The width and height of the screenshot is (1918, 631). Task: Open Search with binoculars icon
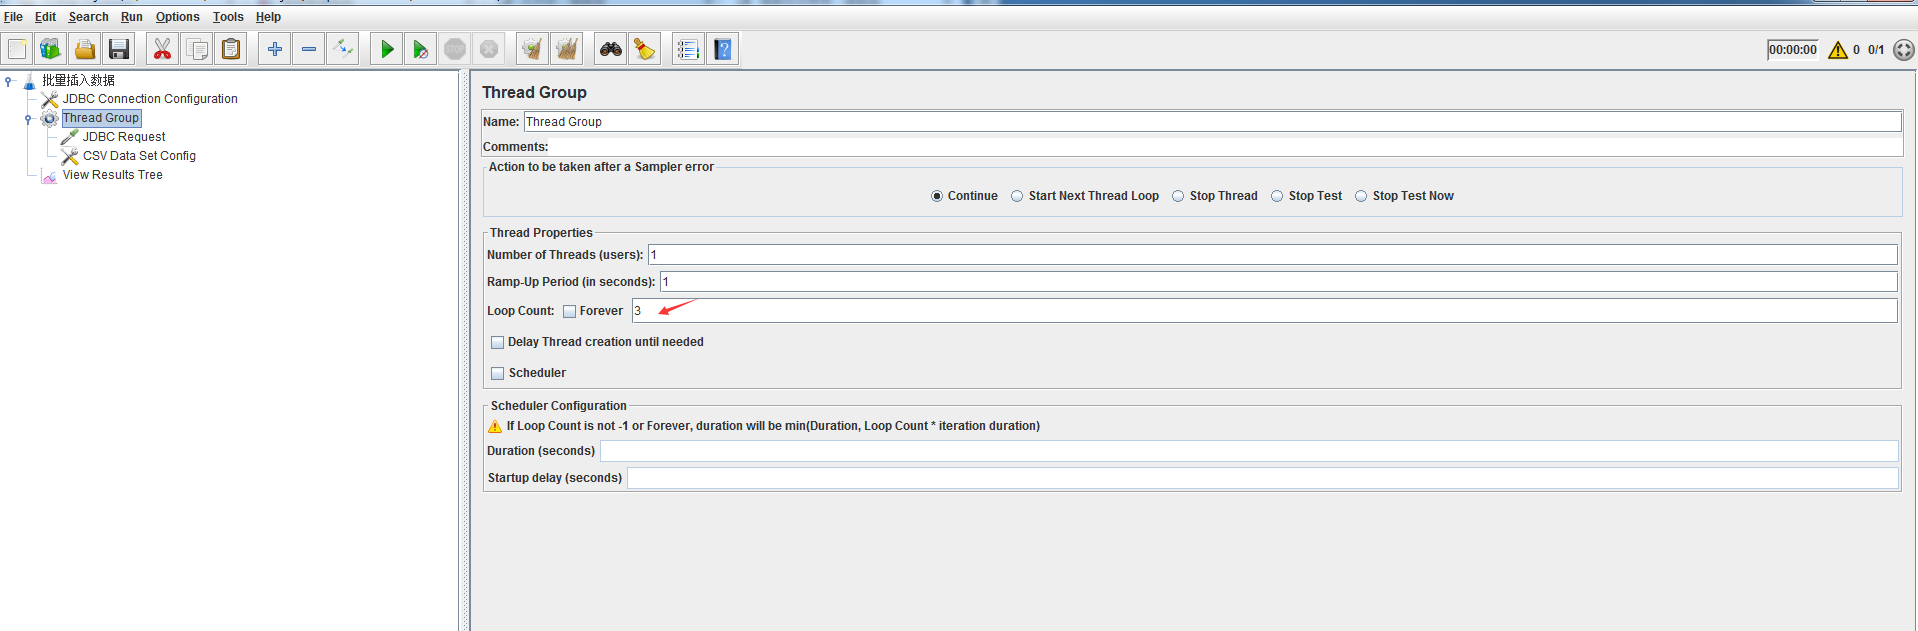coord(610,49)
